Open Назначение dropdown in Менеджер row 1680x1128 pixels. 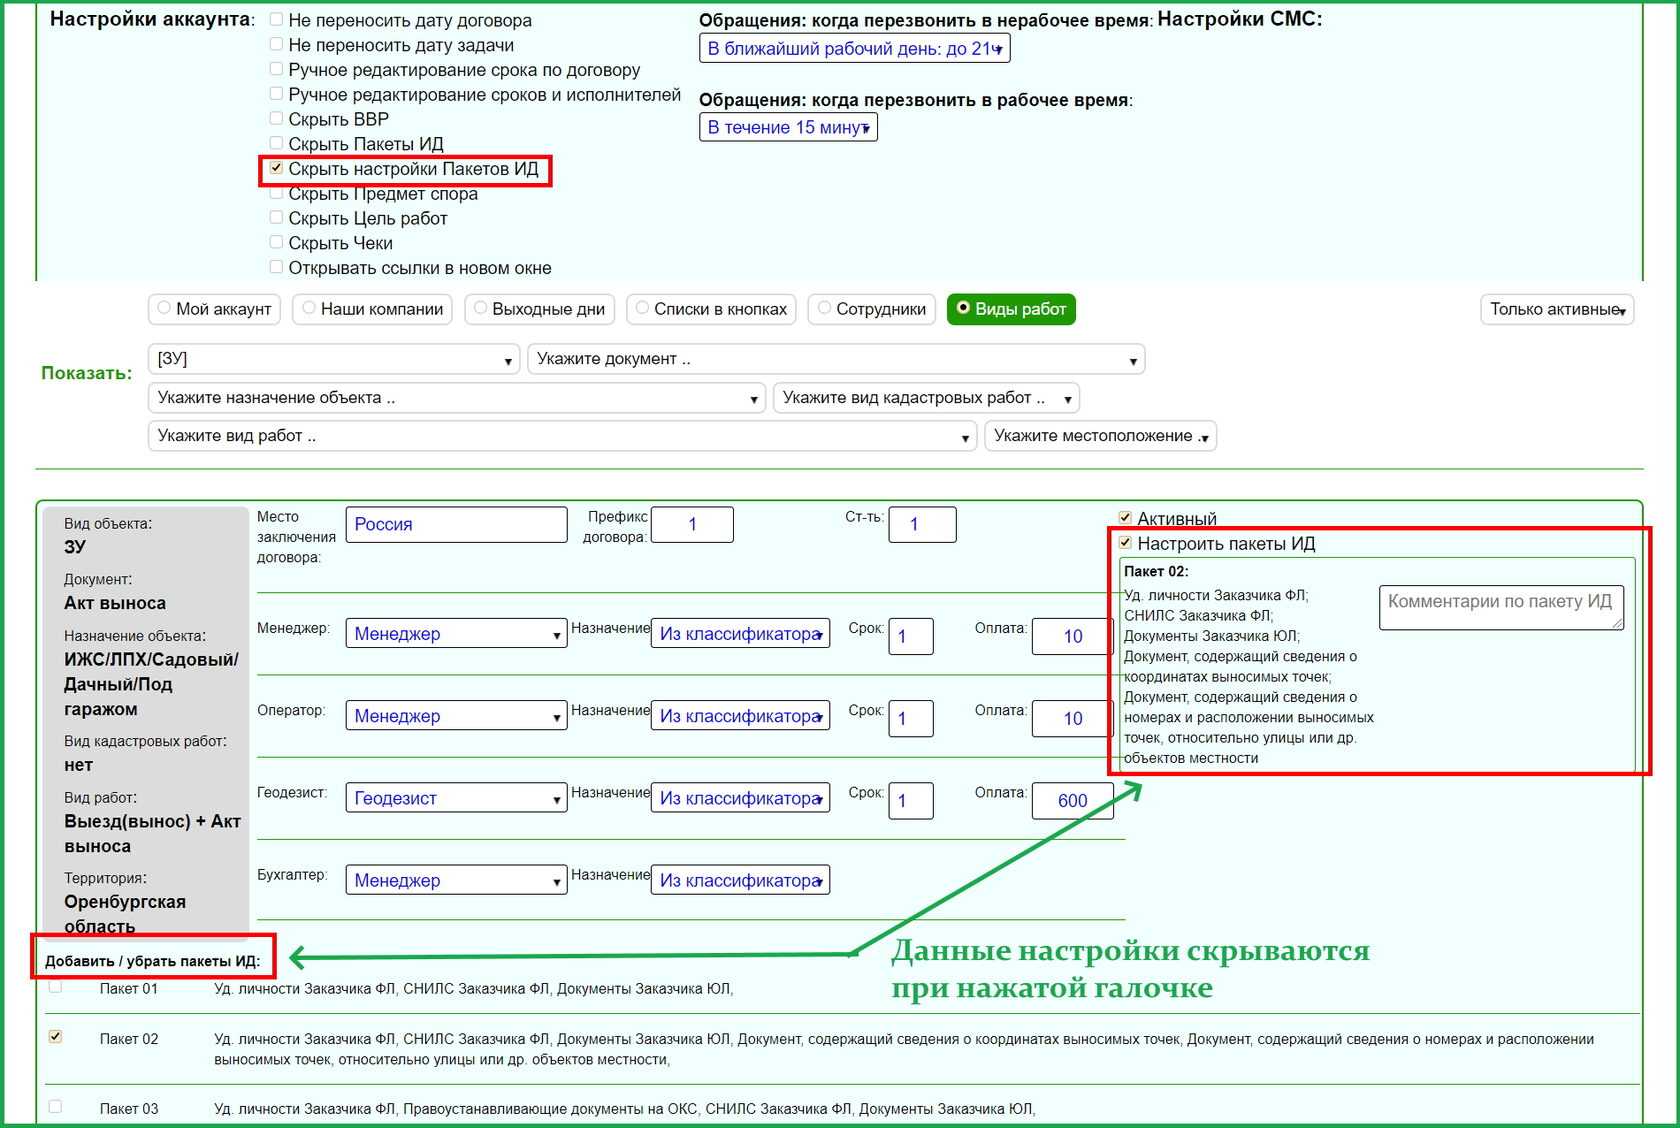[x=740, y=634]
